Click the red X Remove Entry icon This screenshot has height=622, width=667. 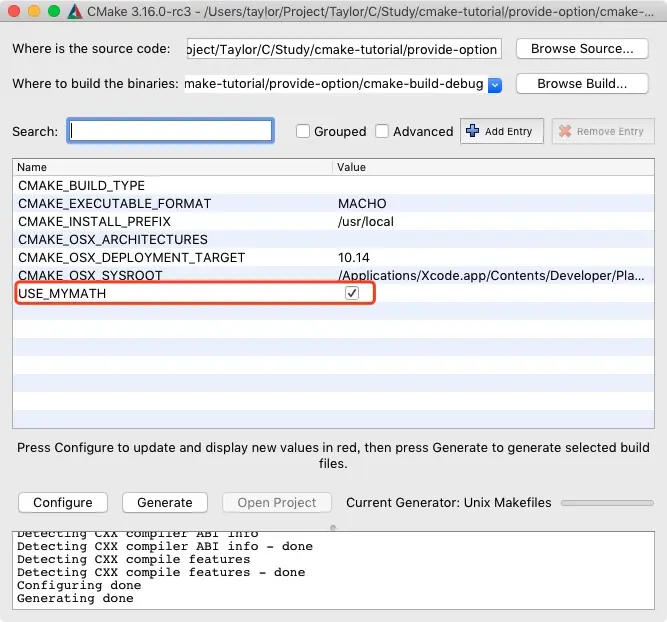click(x=565, y=131)
